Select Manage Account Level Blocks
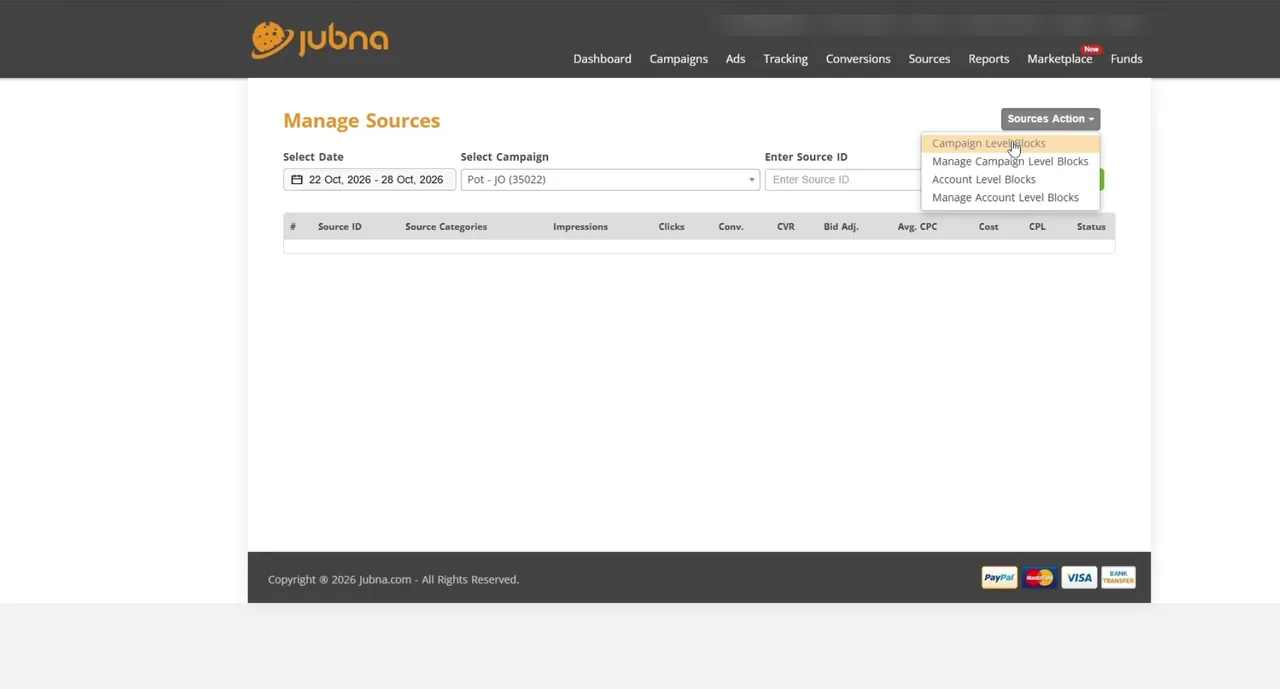 tap(1010, 197)
